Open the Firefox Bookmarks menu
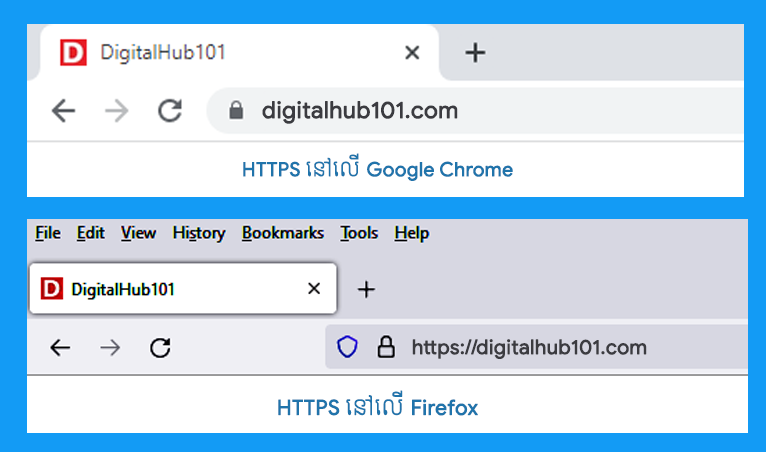This screenshot has height=452, width=766. 283,233
